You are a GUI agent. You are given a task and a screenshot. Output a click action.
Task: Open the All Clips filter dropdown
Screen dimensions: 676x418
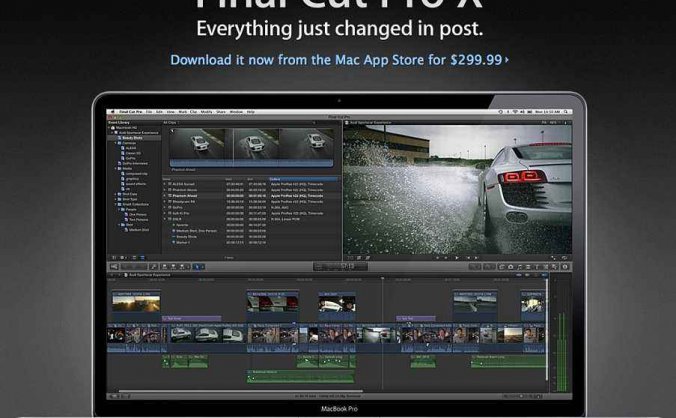click(171, 123)
